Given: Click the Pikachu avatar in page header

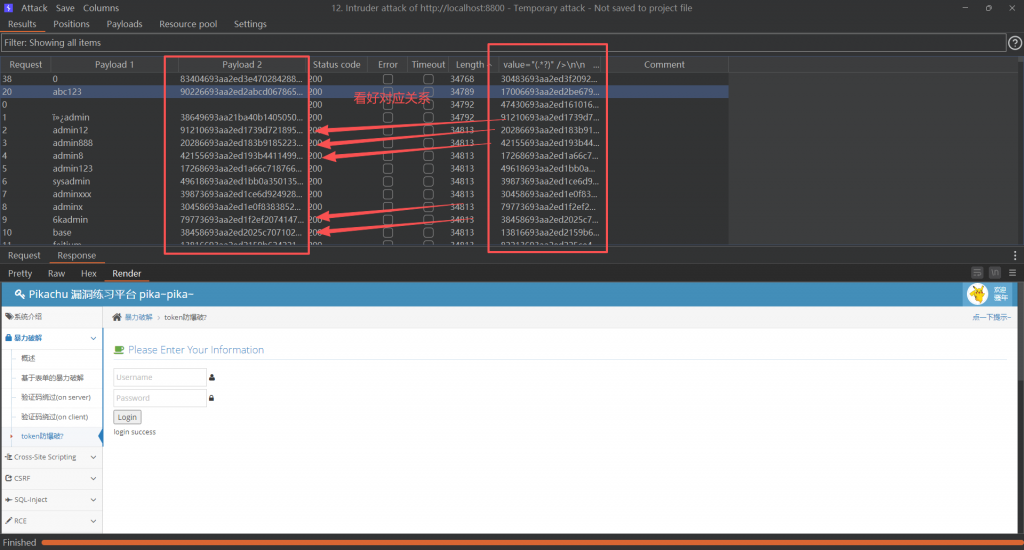Looking at the screenshot, I should [975, 294].
